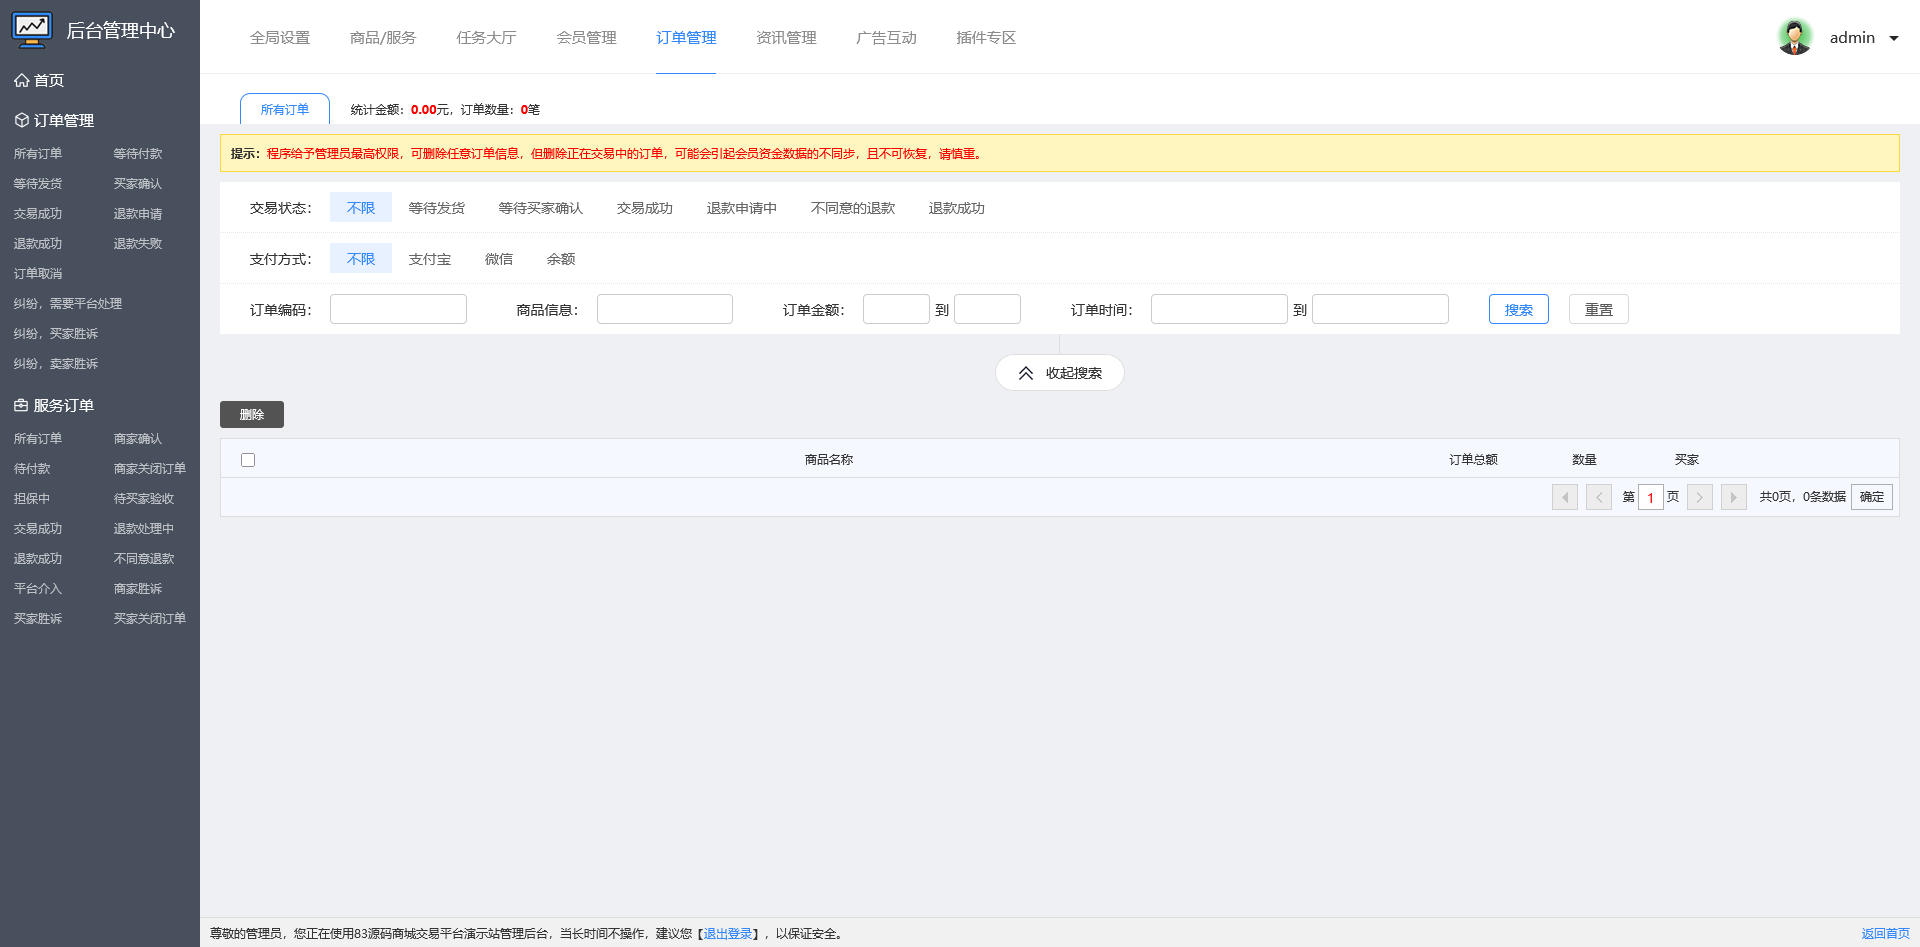Click the page number input box
Screen dimensions: 1920x947
[x=1651, y=497]
